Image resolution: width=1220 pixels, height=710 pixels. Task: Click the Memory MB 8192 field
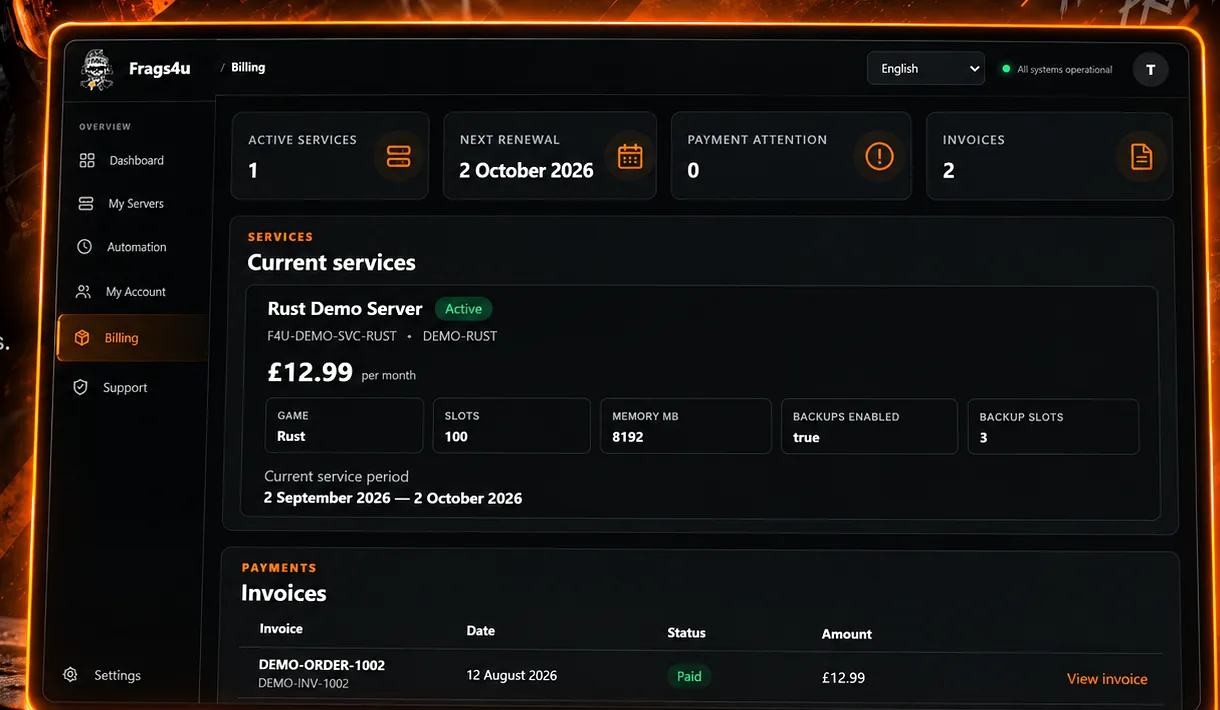686,426
